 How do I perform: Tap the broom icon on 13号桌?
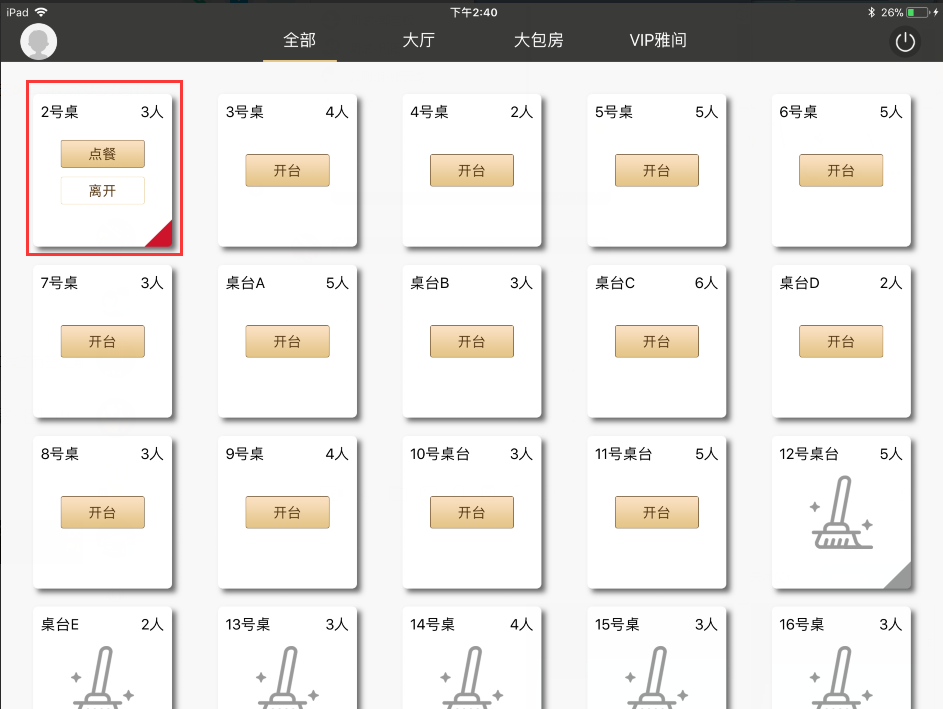287,677
